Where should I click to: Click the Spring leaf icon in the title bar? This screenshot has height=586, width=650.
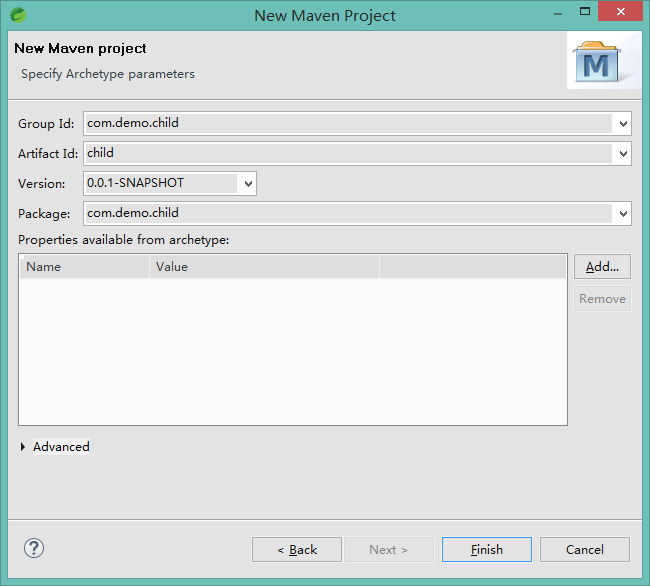[18, 15]
